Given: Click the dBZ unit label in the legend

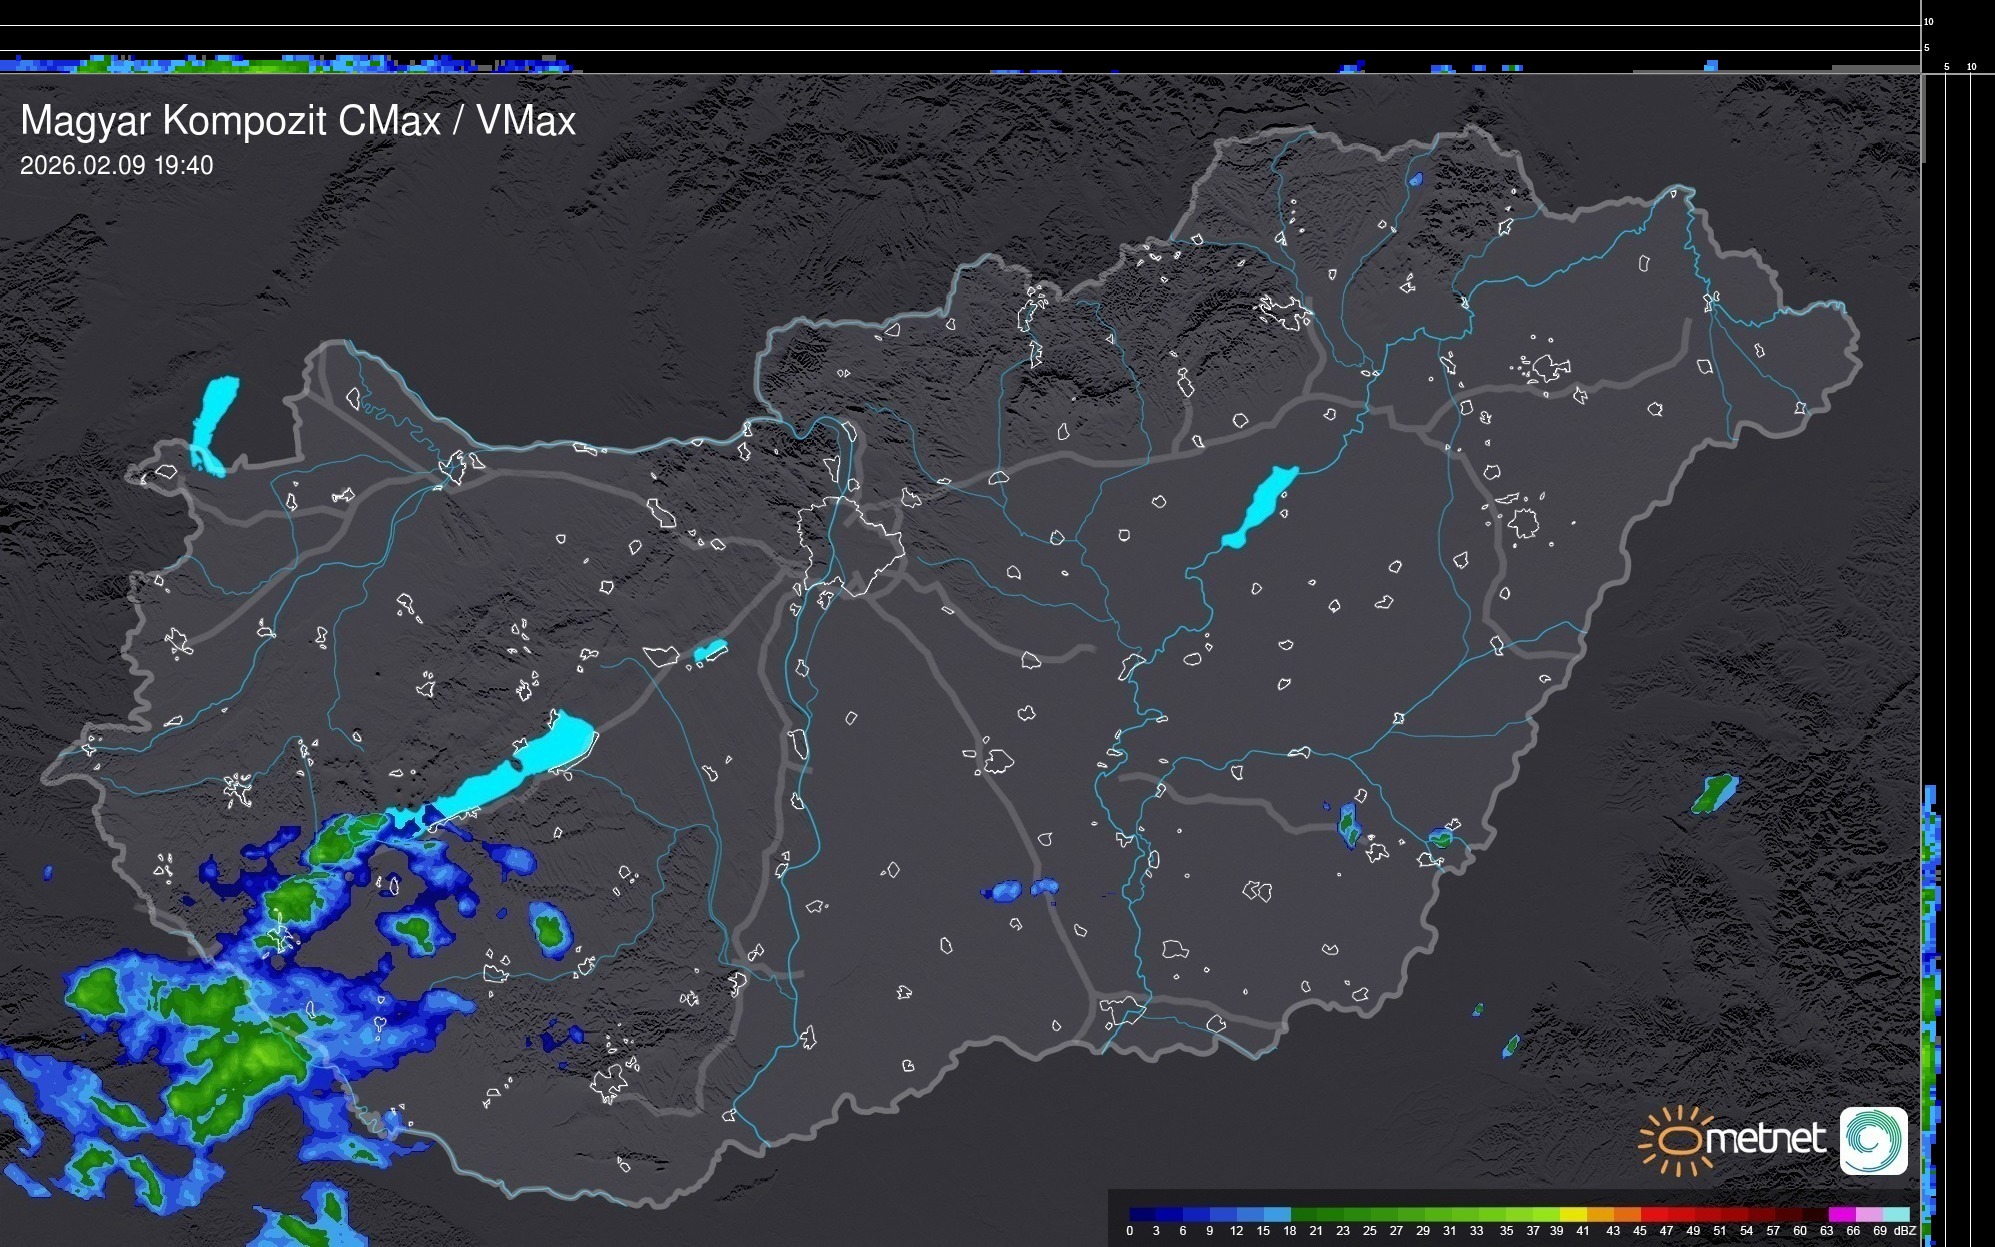Looking at the screenshot, I should 1905,1231.
